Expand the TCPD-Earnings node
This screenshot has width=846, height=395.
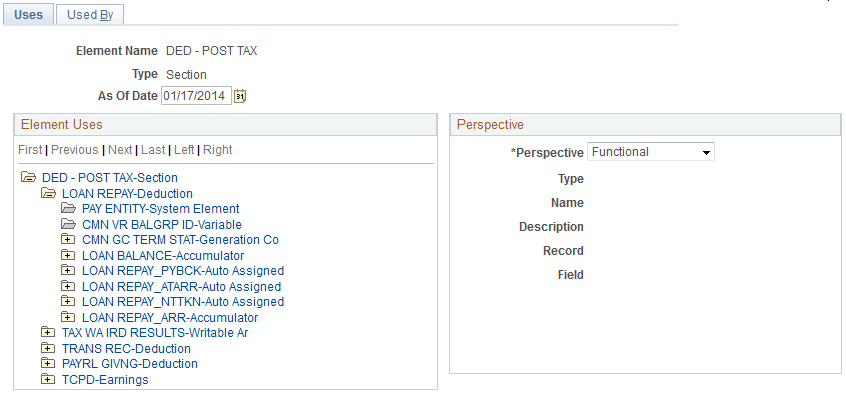(x=47, y=379)
